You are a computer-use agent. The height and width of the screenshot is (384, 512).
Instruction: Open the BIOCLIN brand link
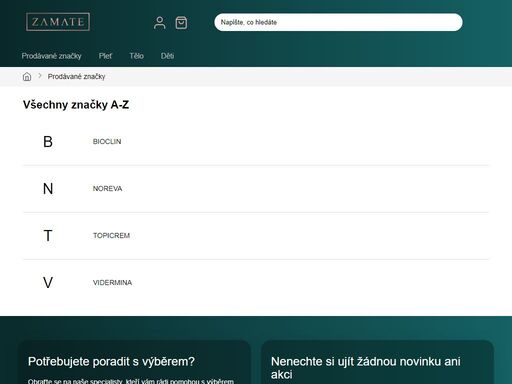coord(107,142)
